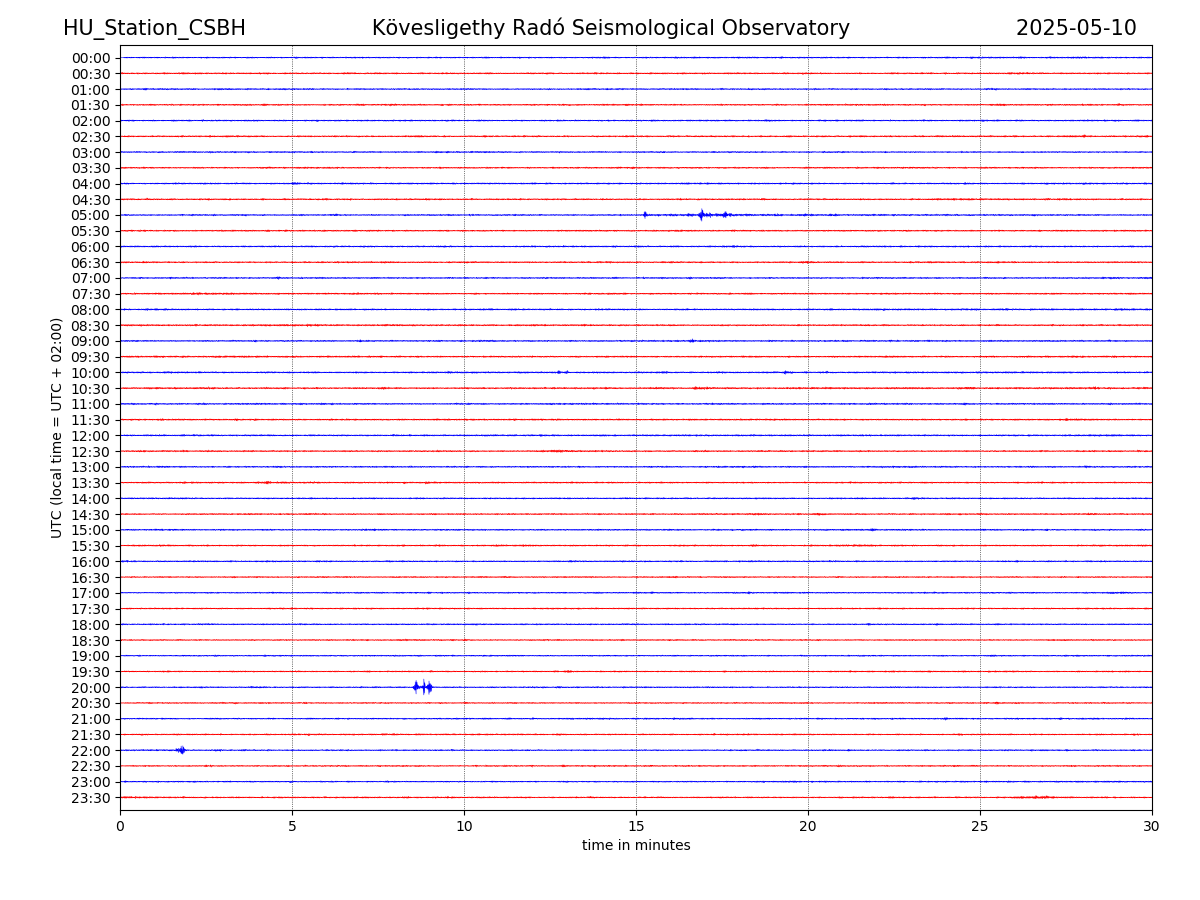This screenshot has width=1200, height=900.
Task: Select the 09:30 time row label
Action: coord(91,357)
